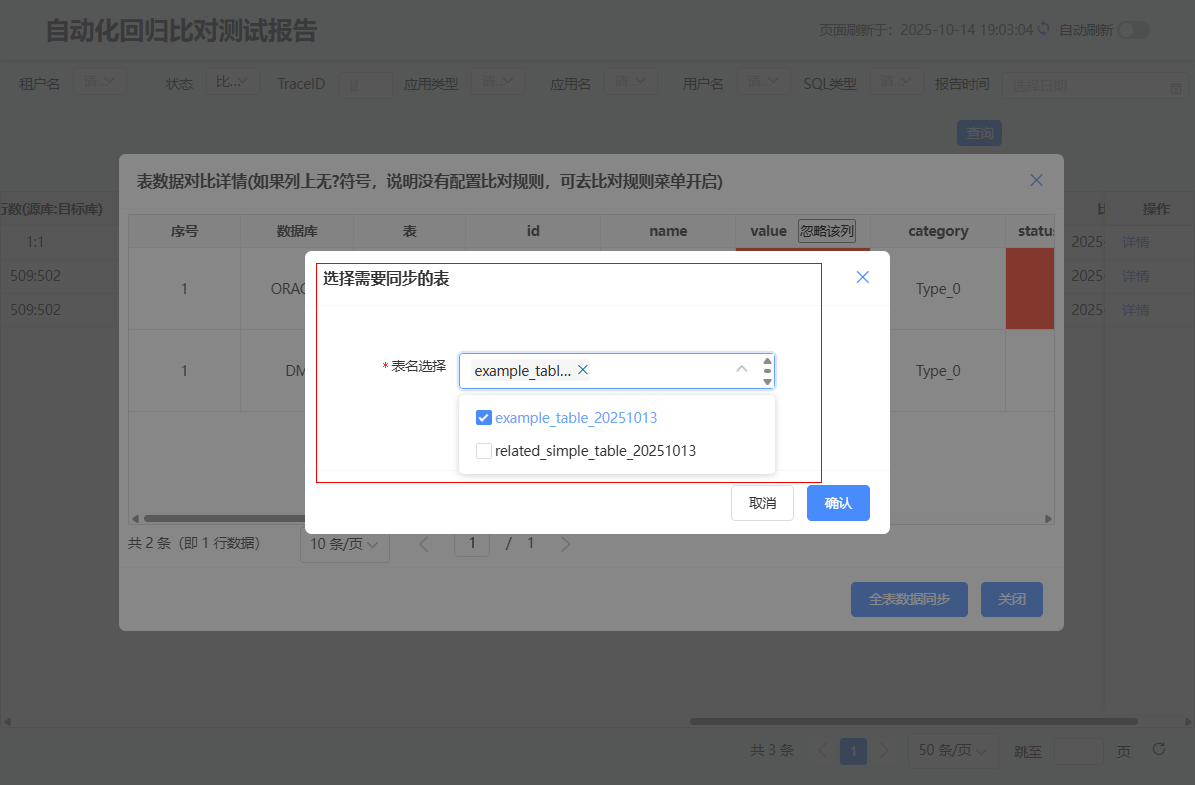1195x785 pixels.
Task: Click the 忽略该列 button on value column
Action: 826,231
